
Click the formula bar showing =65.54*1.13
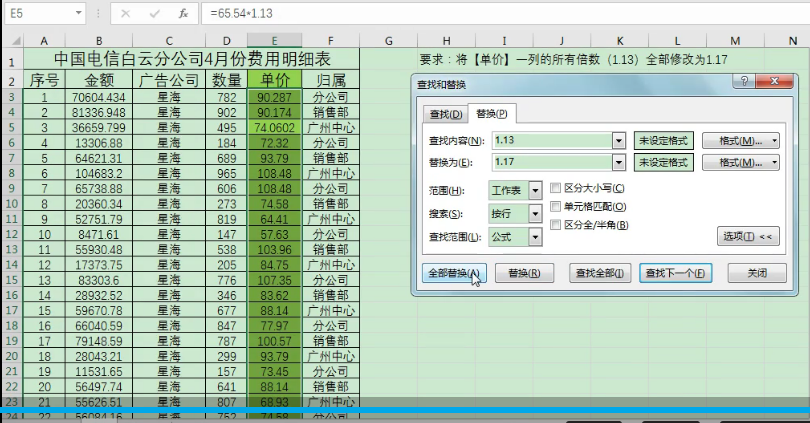coord(506,13)
